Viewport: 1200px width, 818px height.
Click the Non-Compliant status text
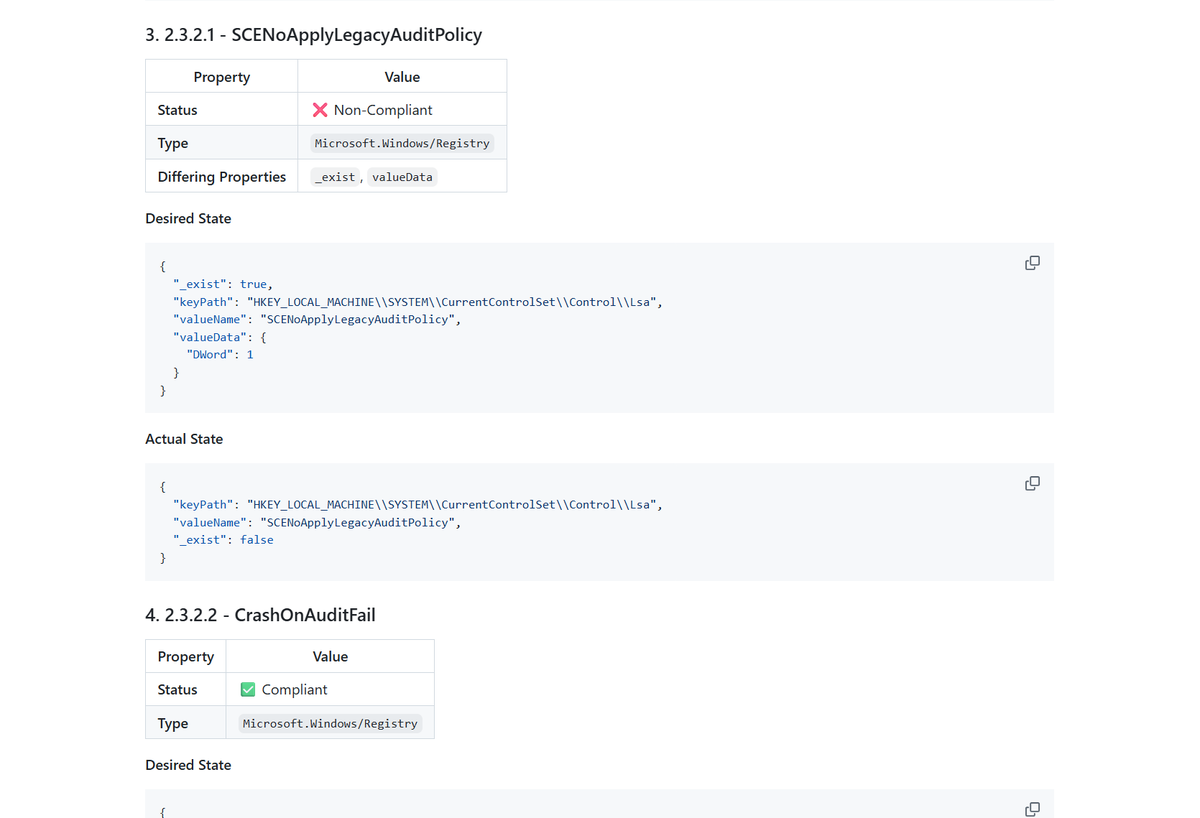(x=383, y=110)
